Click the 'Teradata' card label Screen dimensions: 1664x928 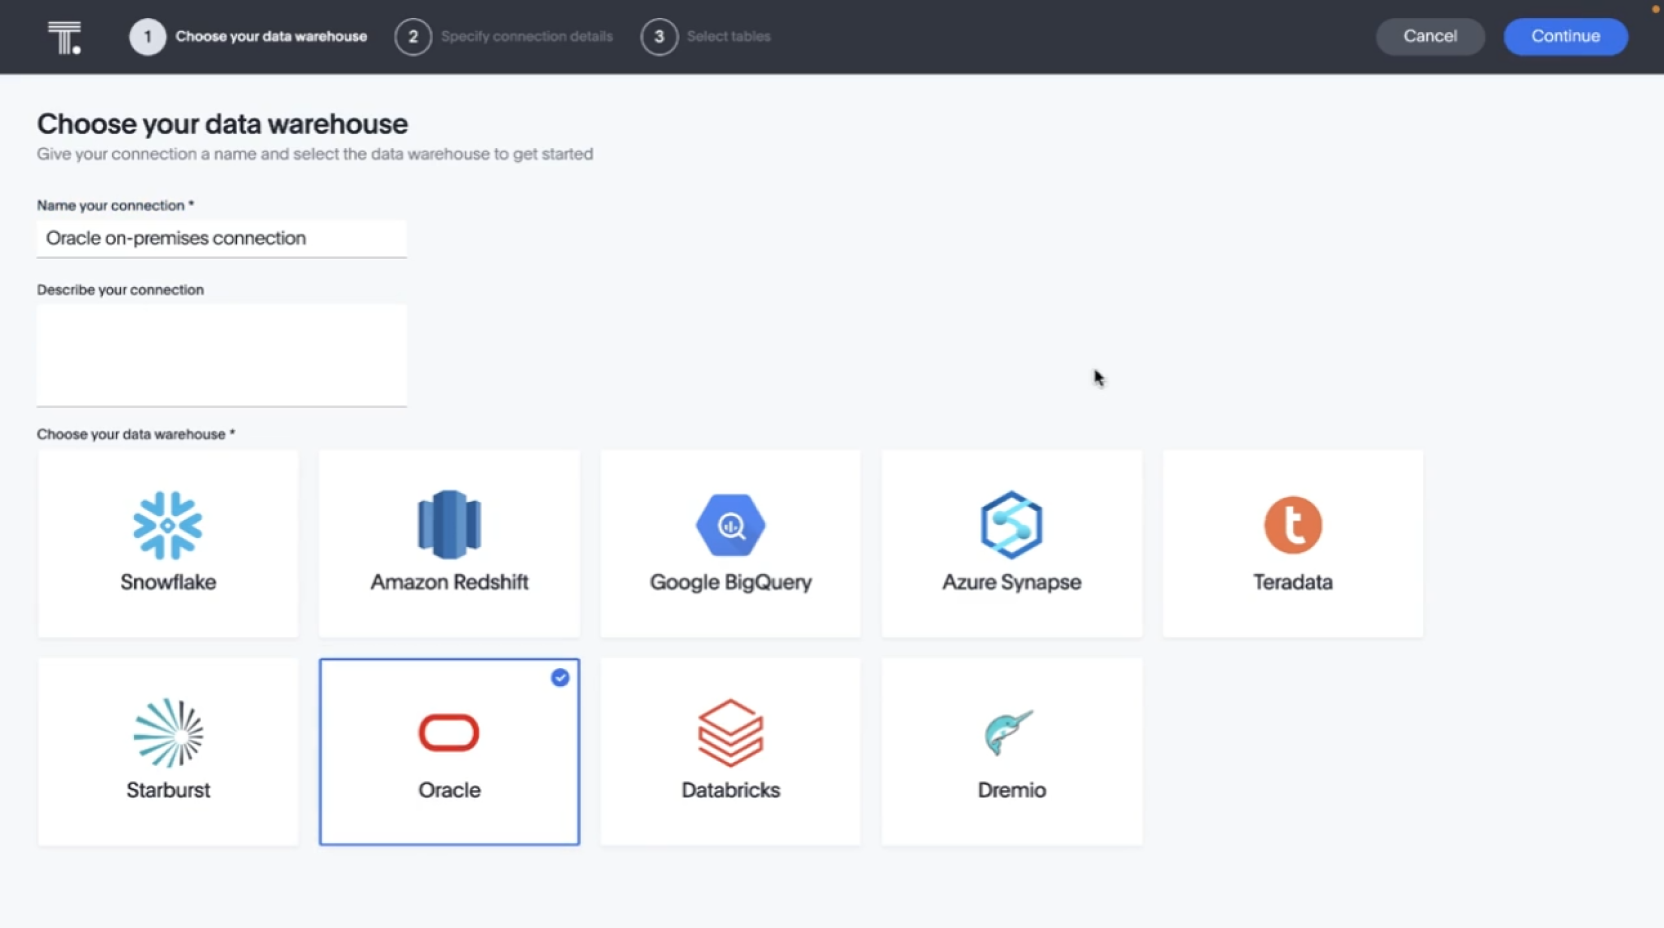tap(1293, 582)
